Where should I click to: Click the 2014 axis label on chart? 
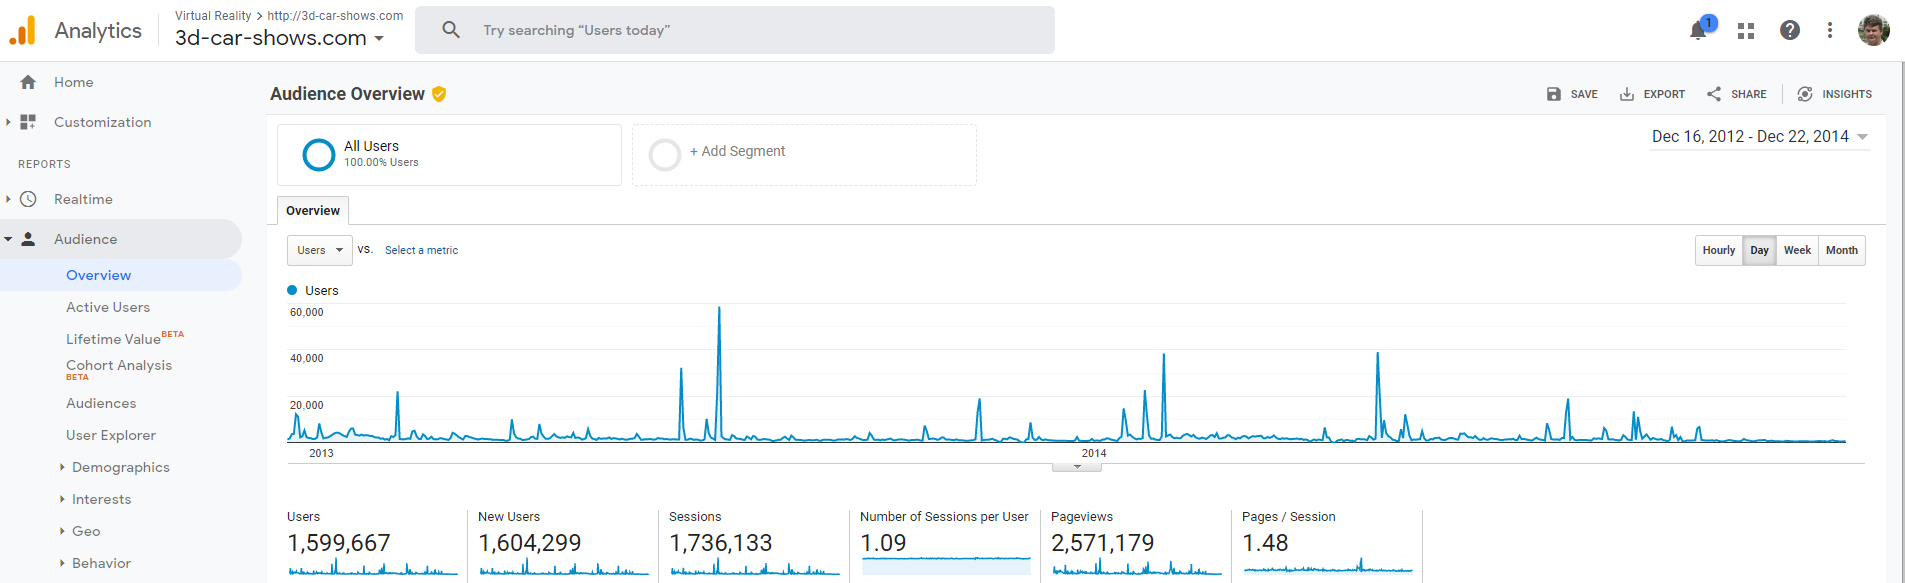click(x=1094, y=453)
